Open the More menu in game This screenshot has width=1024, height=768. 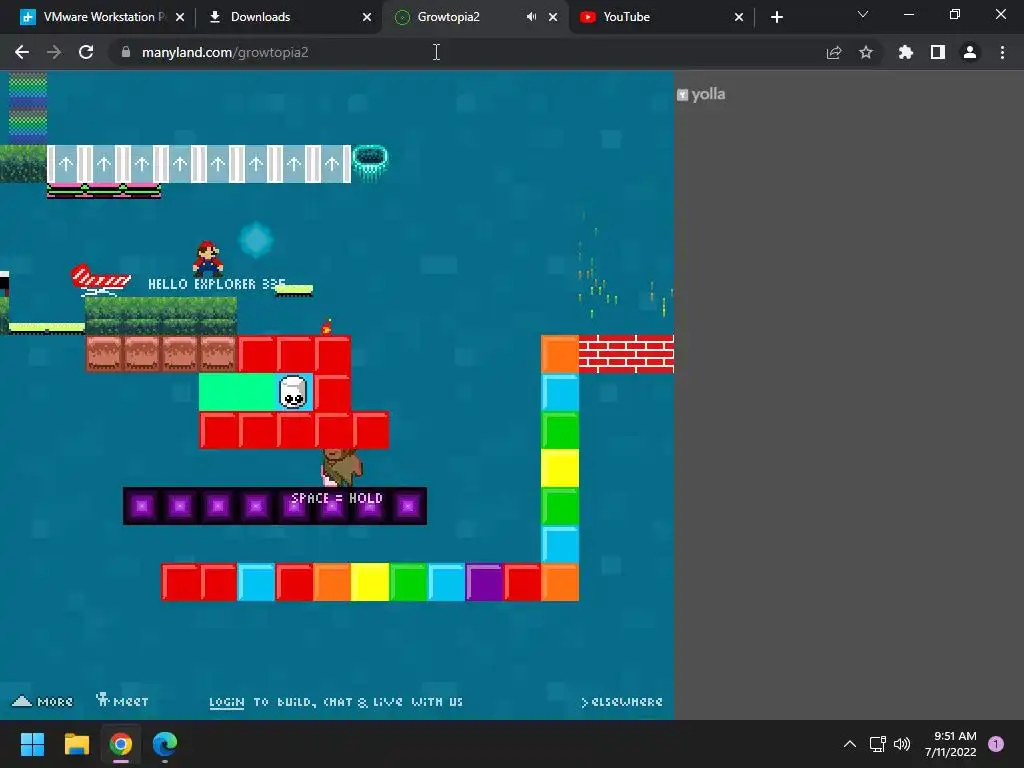coord(42,701)
